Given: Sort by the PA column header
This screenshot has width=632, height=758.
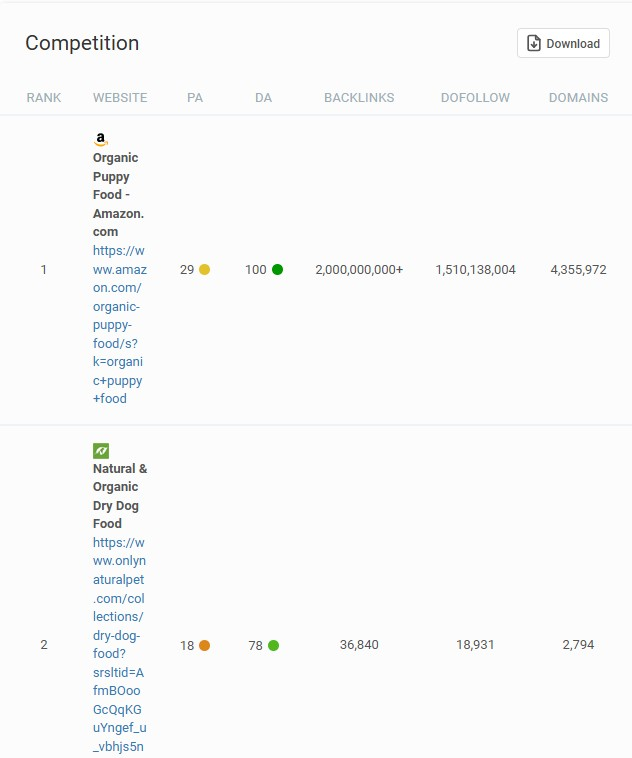Looking at the screenshot, I should coord(195,98).
